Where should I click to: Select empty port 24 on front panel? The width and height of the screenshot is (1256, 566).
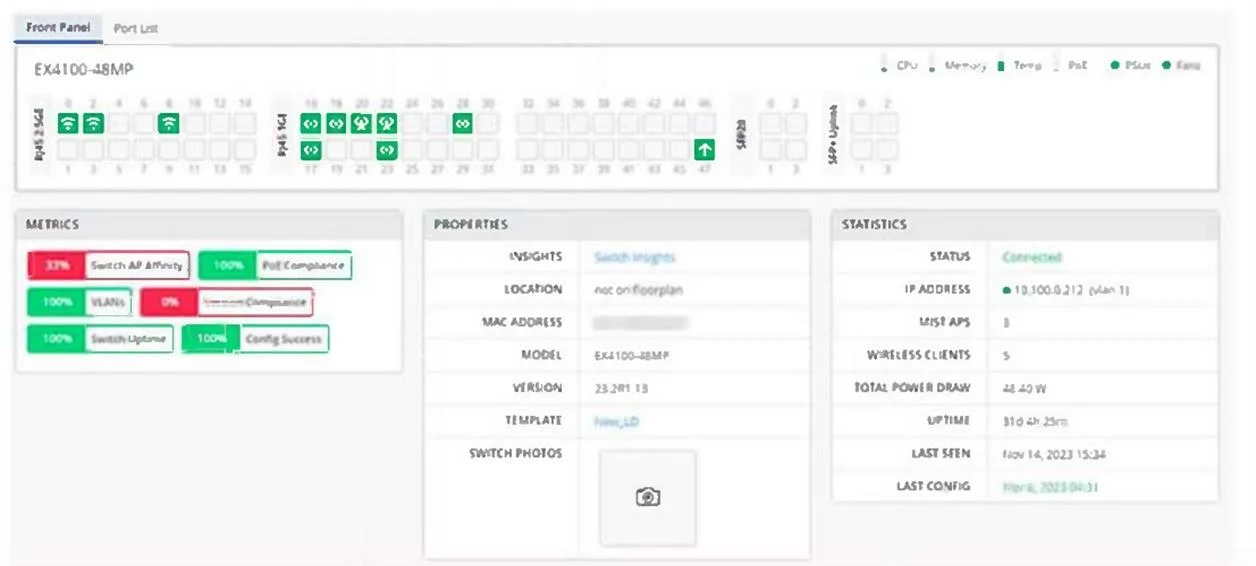[412, 124]
